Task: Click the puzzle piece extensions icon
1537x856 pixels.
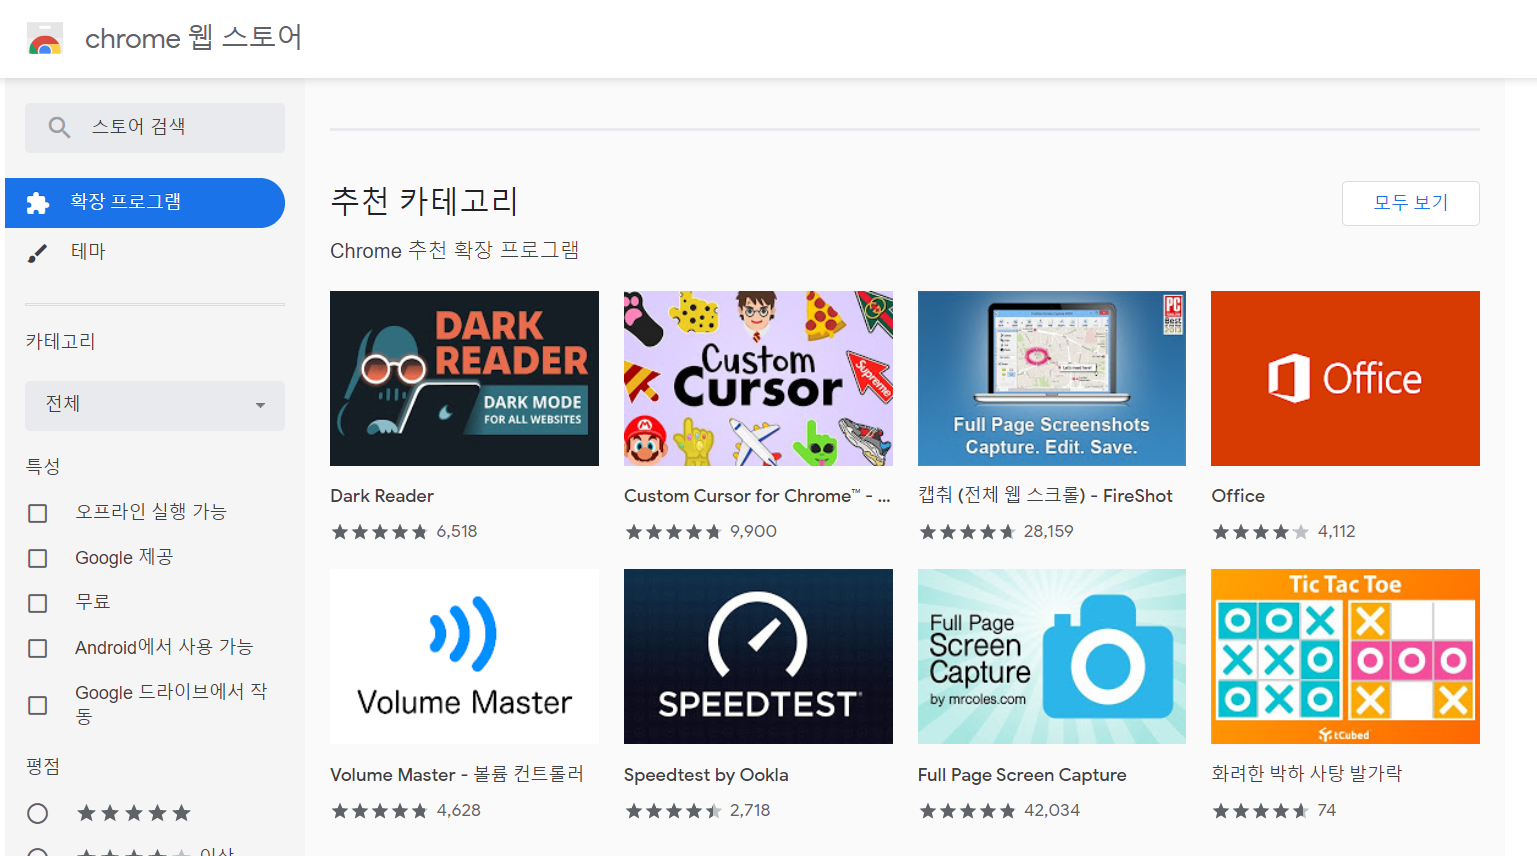Action: tap(38, 203)
